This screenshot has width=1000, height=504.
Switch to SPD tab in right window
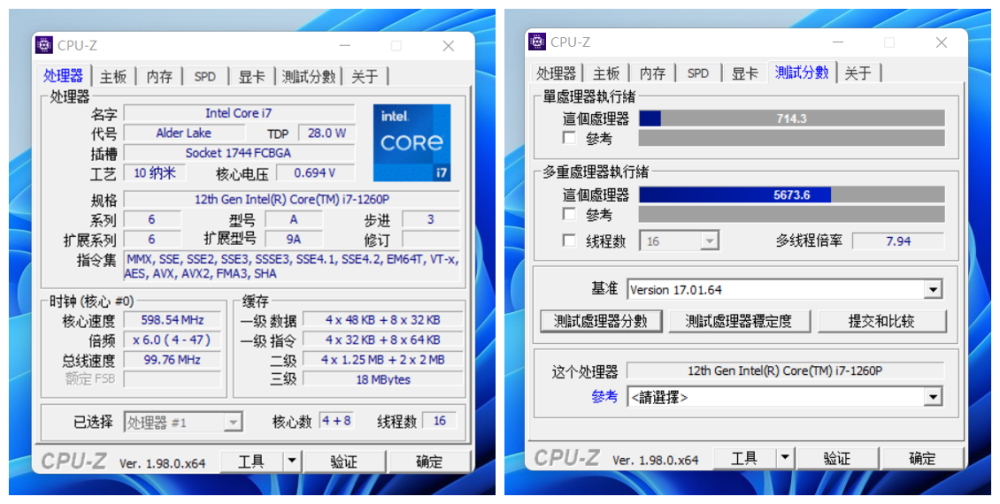[698, 73]
